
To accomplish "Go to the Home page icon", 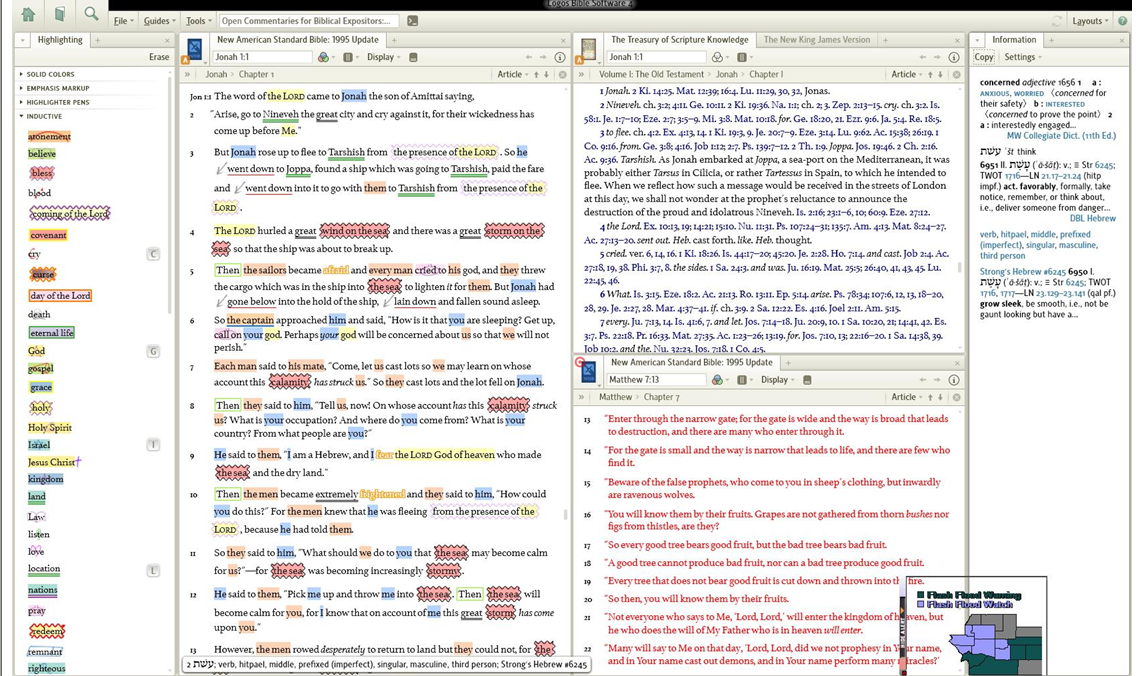I will (28, 14).
